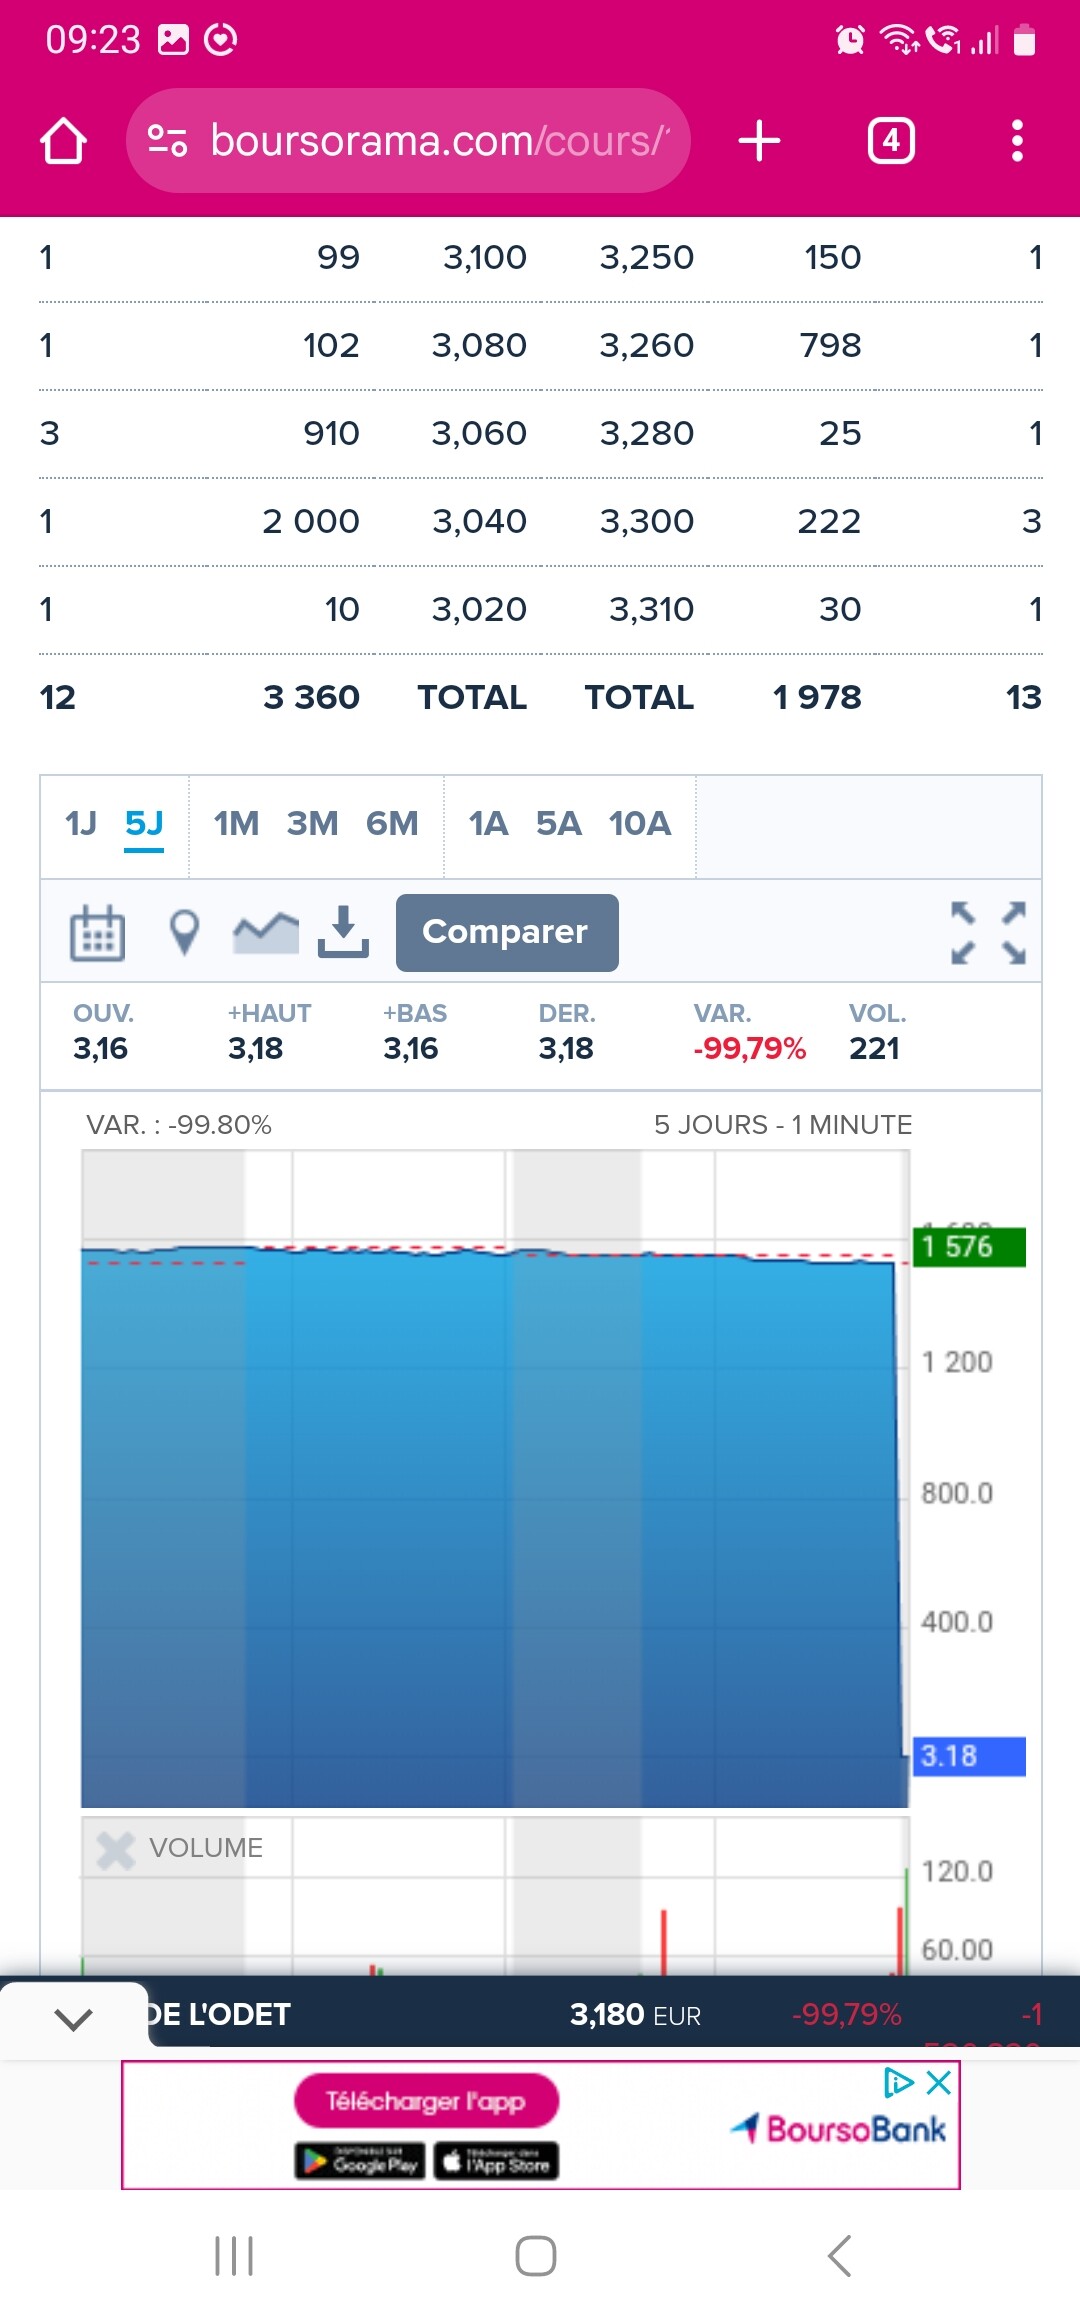Open the tab switcher showing 4 tabs
Screen dimensions: 1080x2316
890,141
